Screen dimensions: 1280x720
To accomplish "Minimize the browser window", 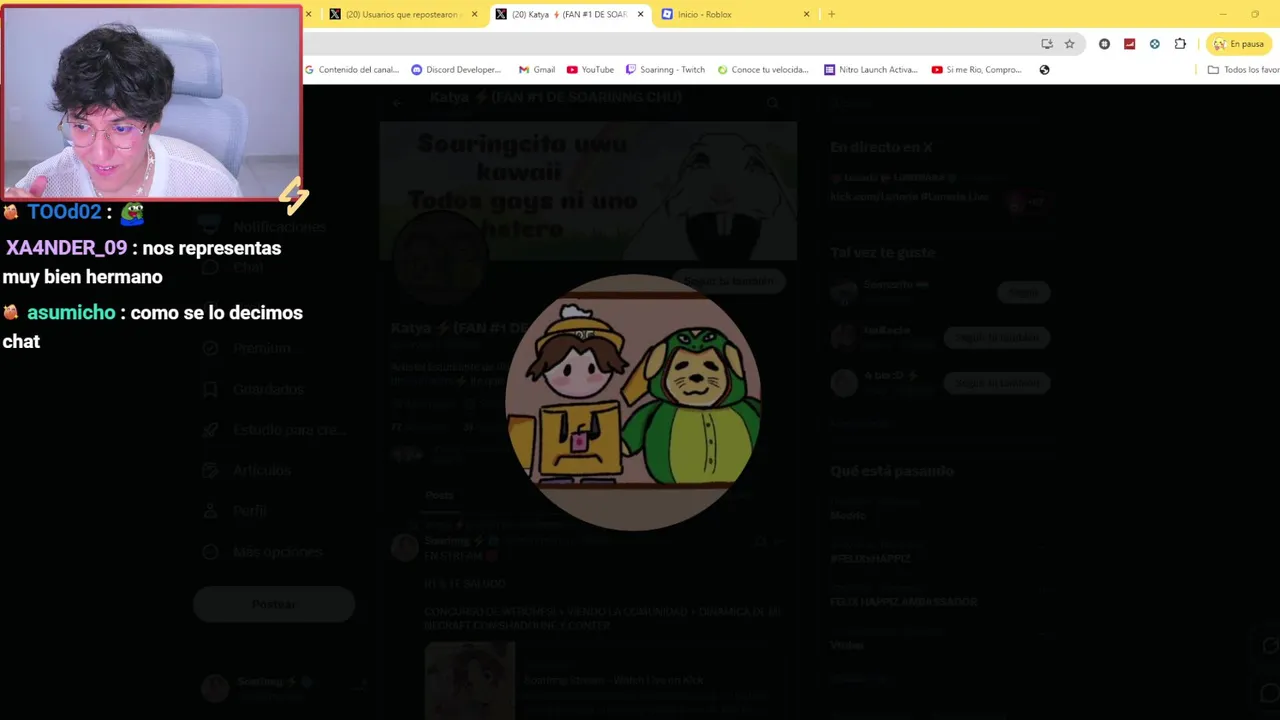I will (x=1223, y=14).
